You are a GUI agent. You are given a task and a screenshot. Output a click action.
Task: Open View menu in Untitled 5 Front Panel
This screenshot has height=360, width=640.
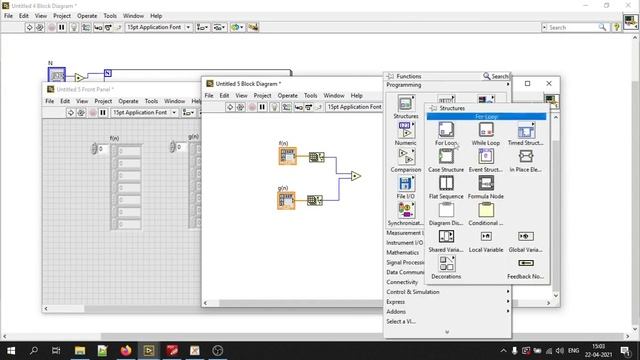click(x=82, y=101)
